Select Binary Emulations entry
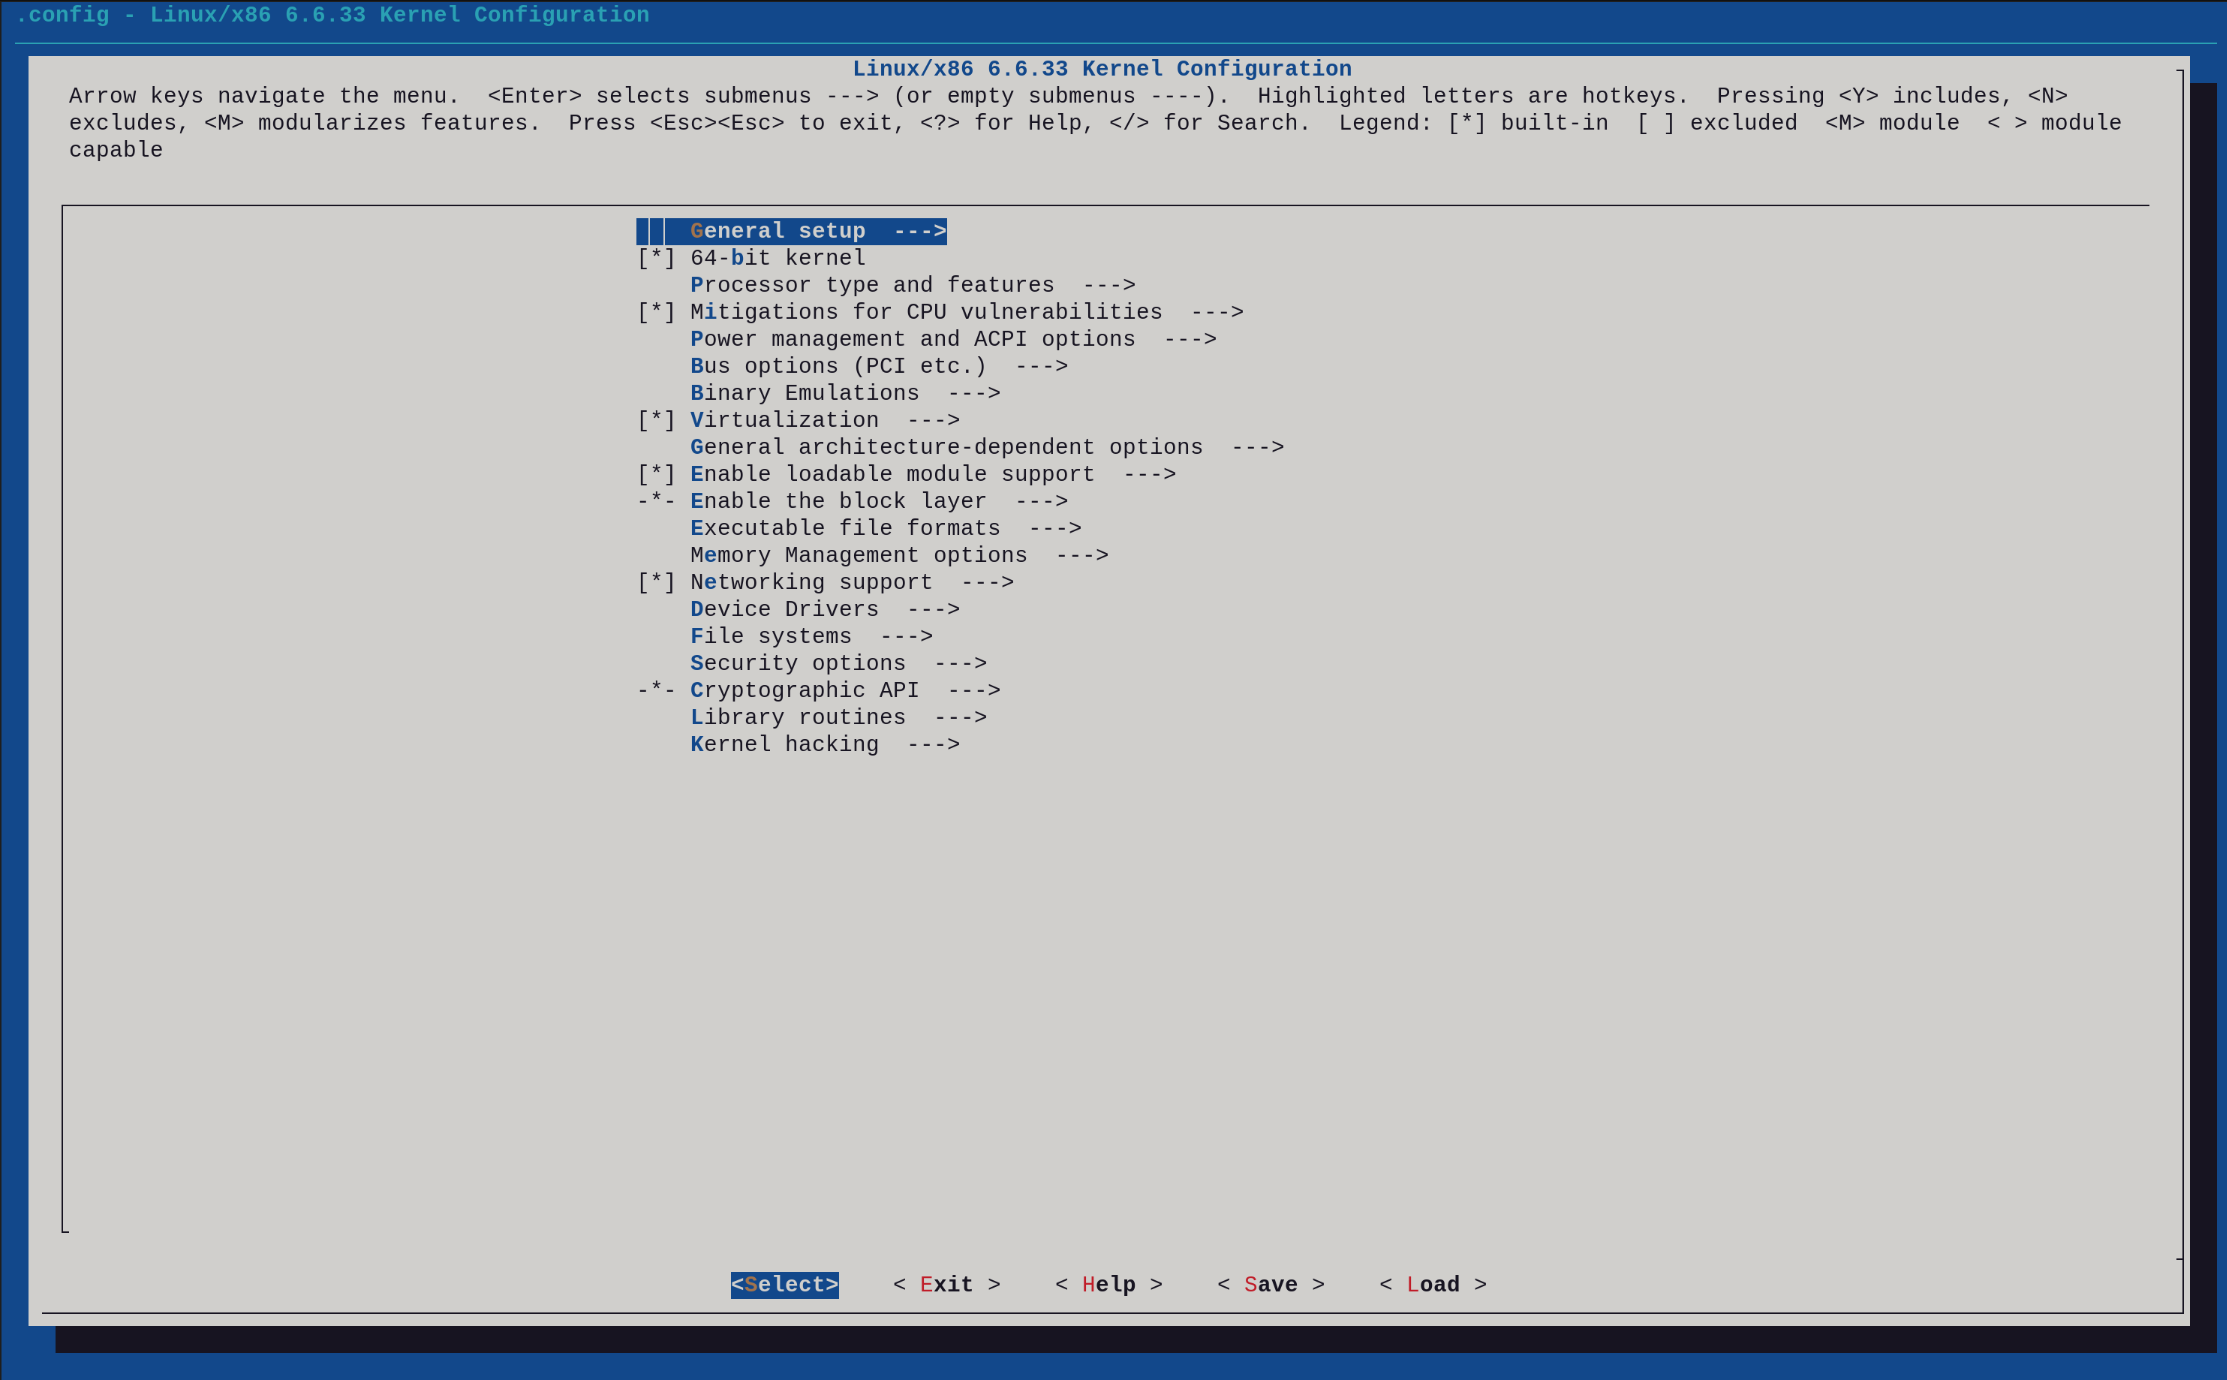Viewport: 2227px width, 1380px height. (x=845, y=393)
